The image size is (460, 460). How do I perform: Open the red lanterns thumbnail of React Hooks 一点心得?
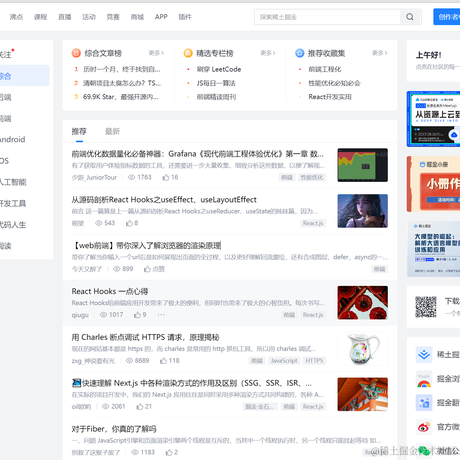coord(363,303)
